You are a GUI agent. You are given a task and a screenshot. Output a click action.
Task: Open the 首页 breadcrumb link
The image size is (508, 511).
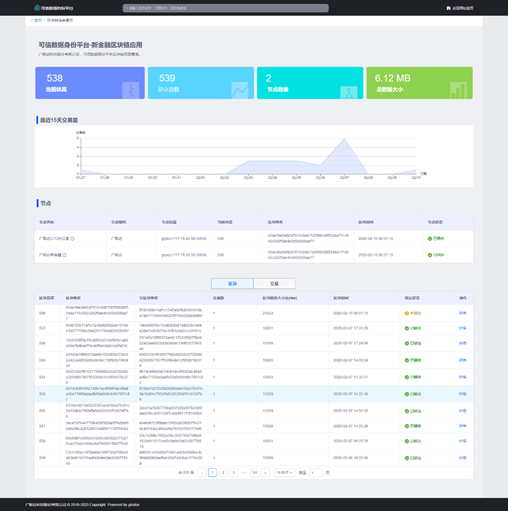pos(38,20)
